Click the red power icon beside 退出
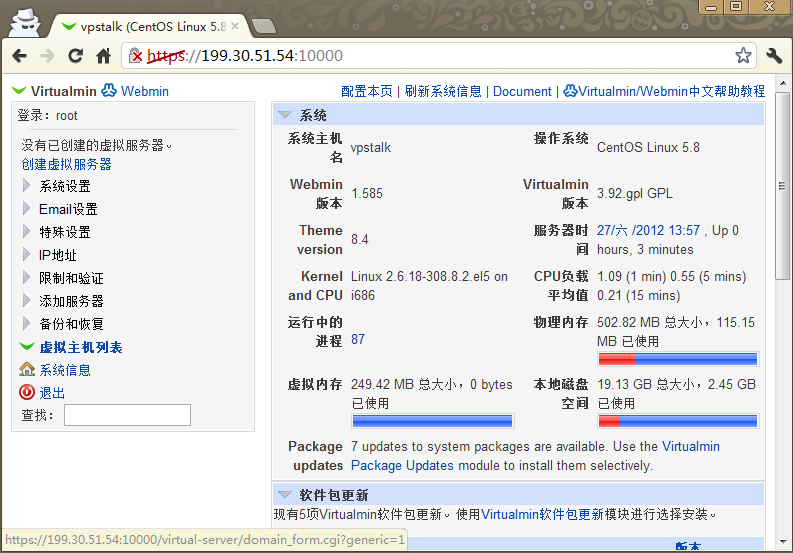 point(27,392)
